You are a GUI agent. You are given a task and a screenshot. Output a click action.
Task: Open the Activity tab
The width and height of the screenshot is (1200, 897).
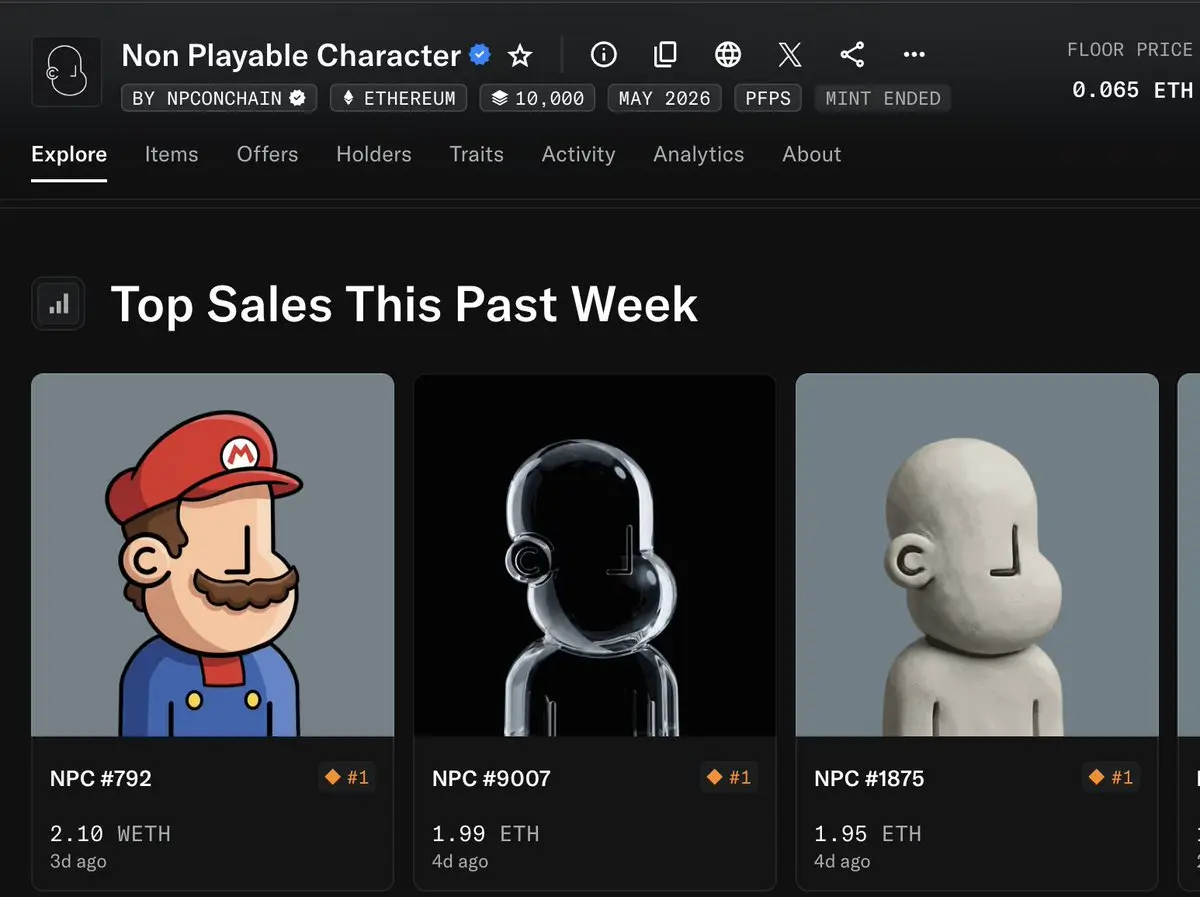click(x=578, y=154)
